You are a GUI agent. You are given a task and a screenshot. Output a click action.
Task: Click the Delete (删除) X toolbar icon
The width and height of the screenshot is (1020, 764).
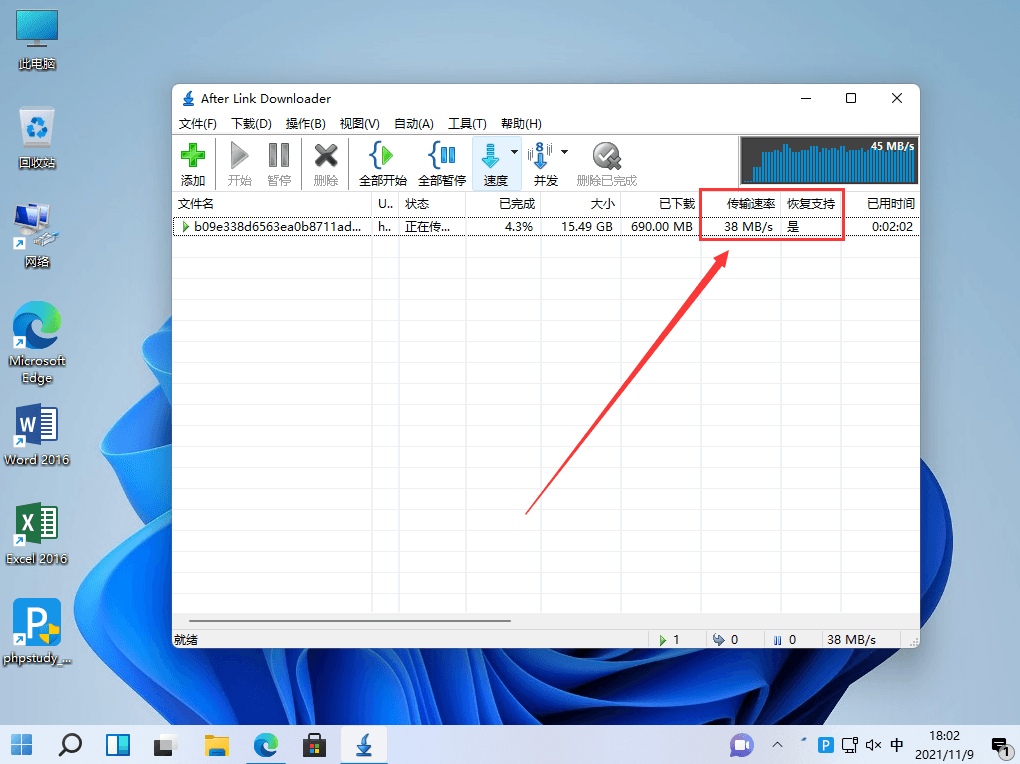[326, 156]
